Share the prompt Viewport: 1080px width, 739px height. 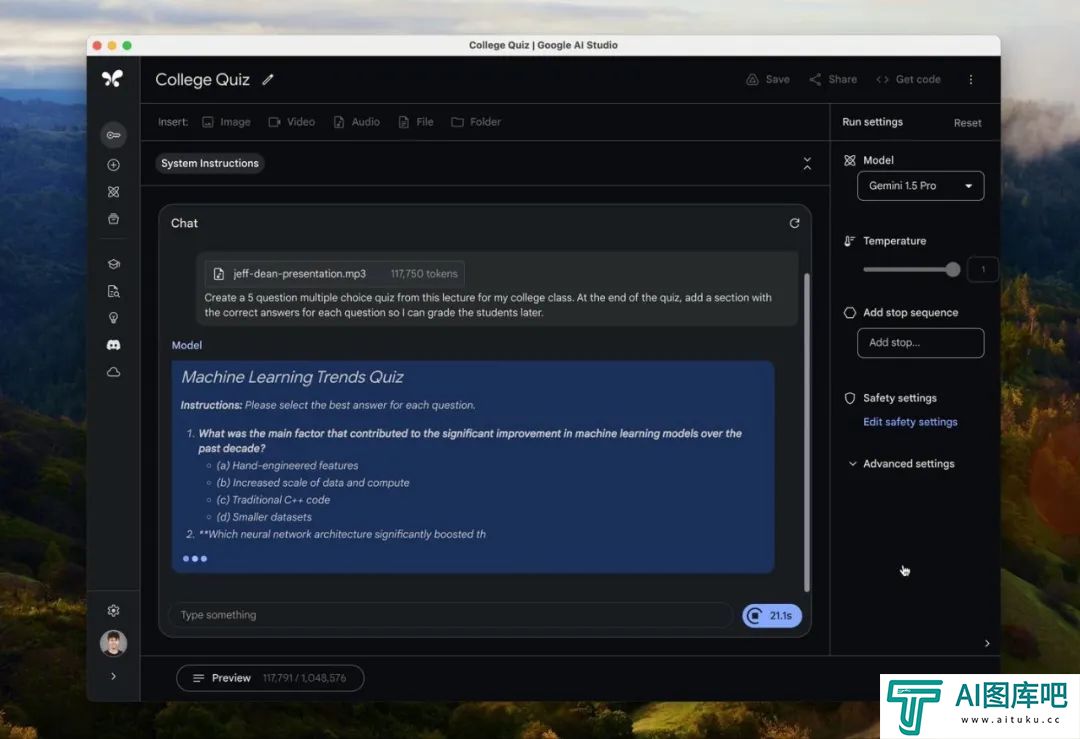(x=833, y=79)
